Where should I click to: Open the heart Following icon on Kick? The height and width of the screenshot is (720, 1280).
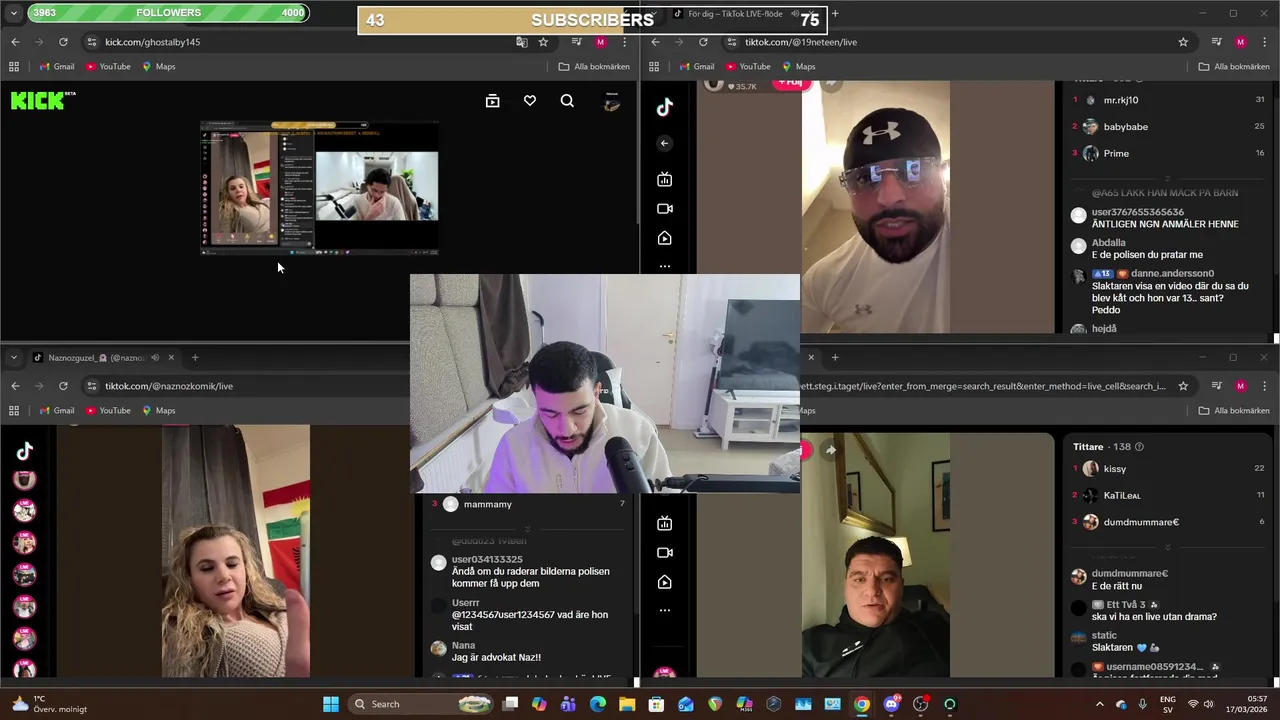point(530,101)
